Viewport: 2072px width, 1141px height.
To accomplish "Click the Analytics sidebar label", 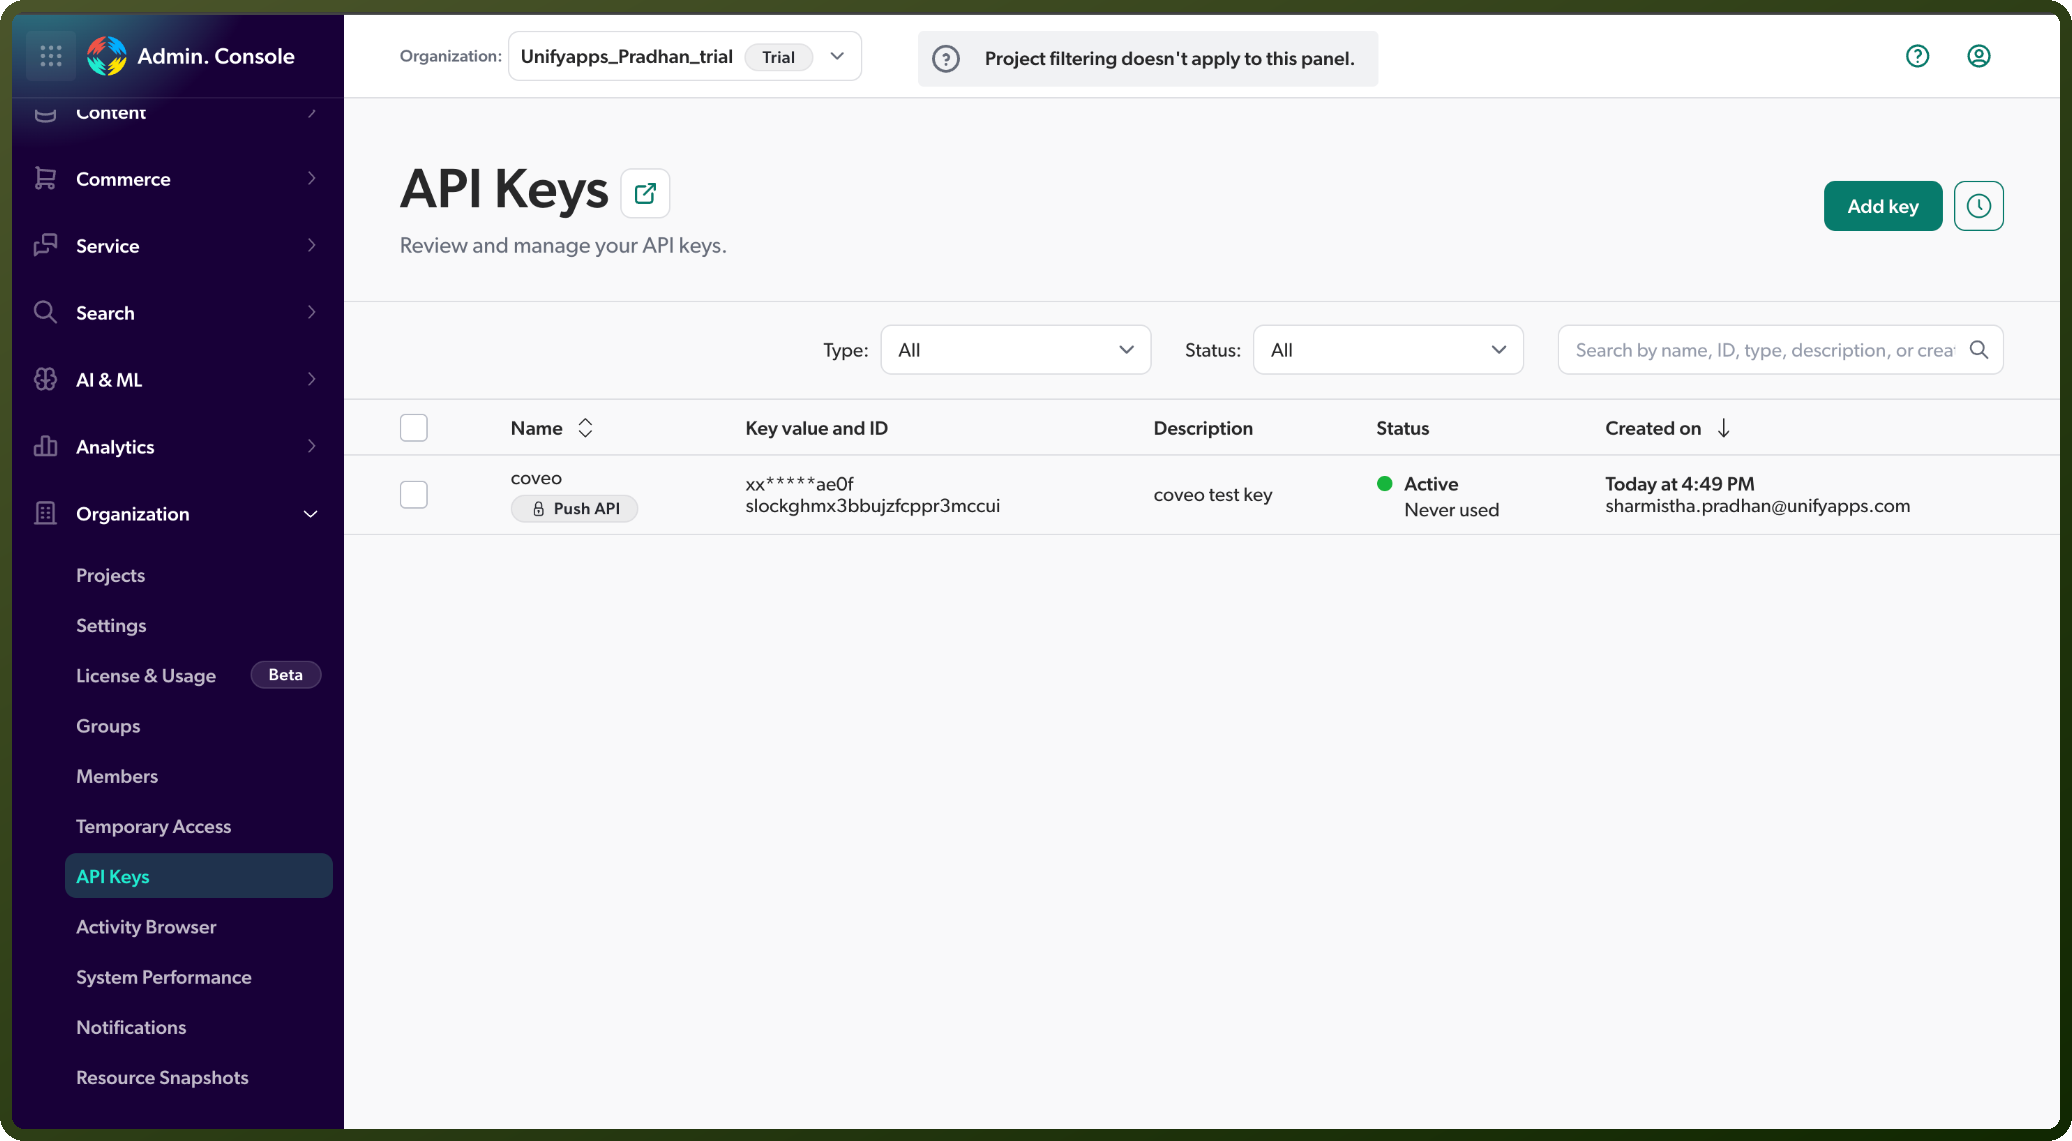I will coord(115,447).
